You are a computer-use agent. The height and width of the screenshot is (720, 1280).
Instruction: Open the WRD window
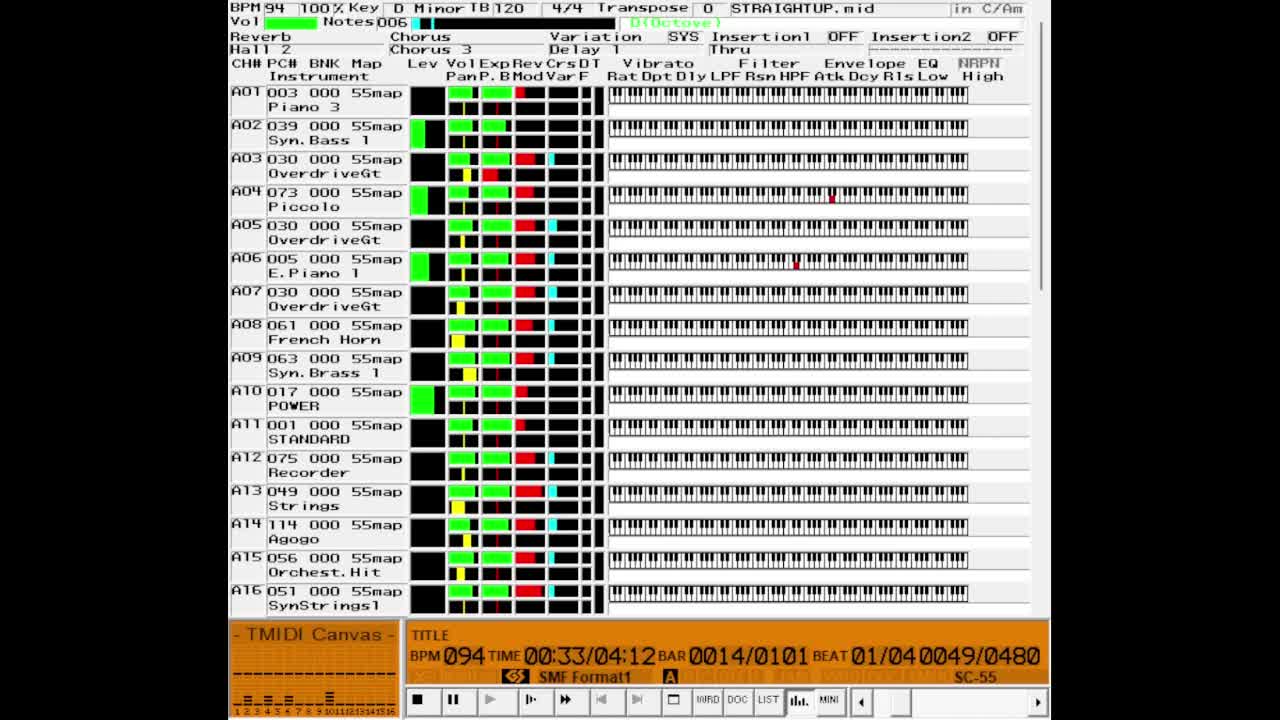(707, 701)
